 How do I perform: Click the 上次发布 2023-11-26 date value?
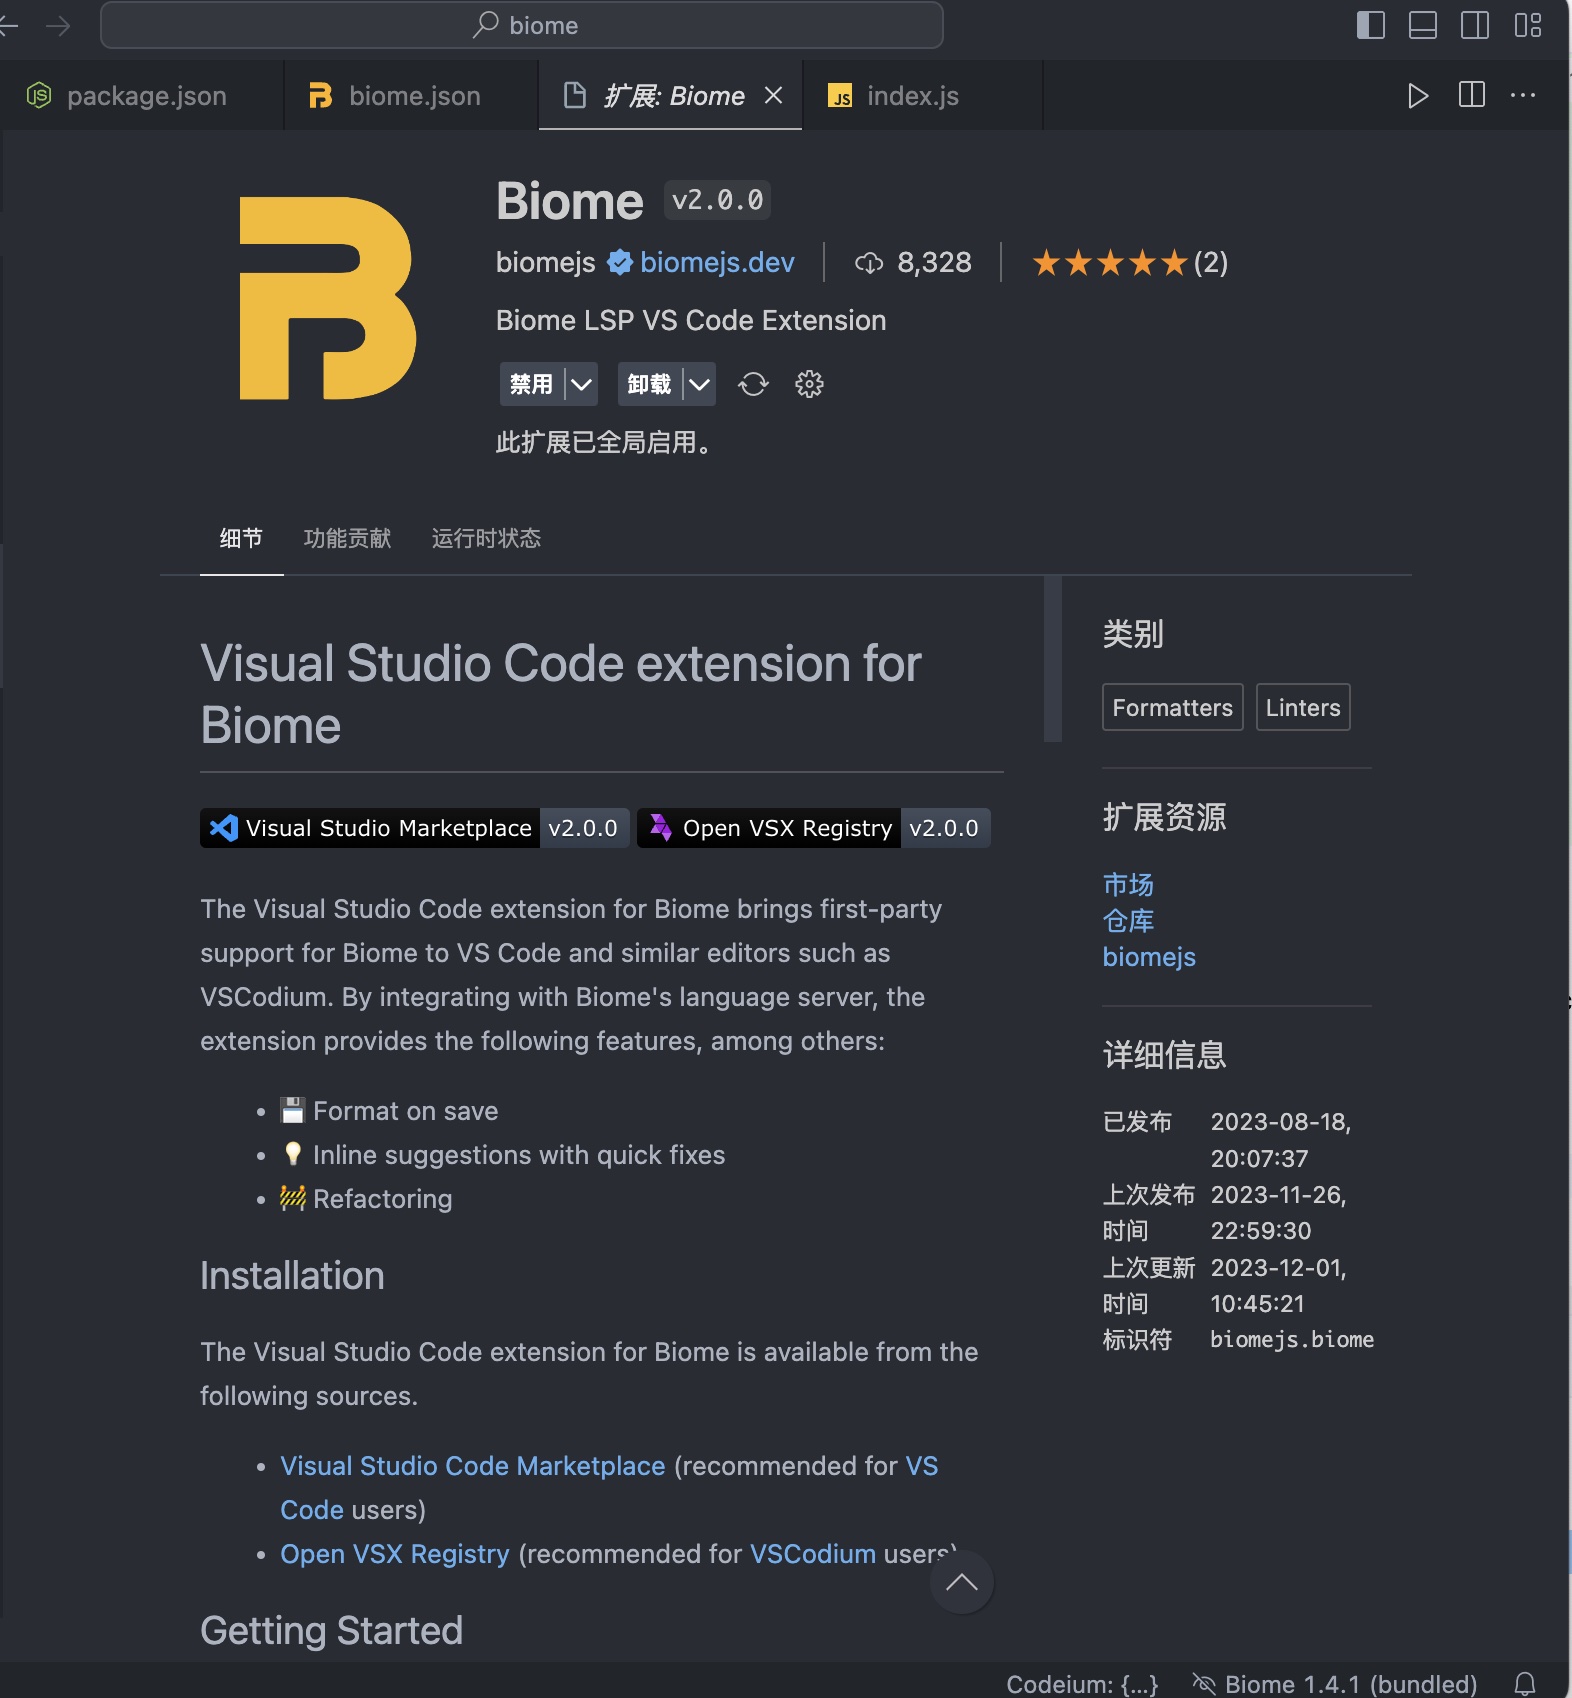pos(1279,1213)
